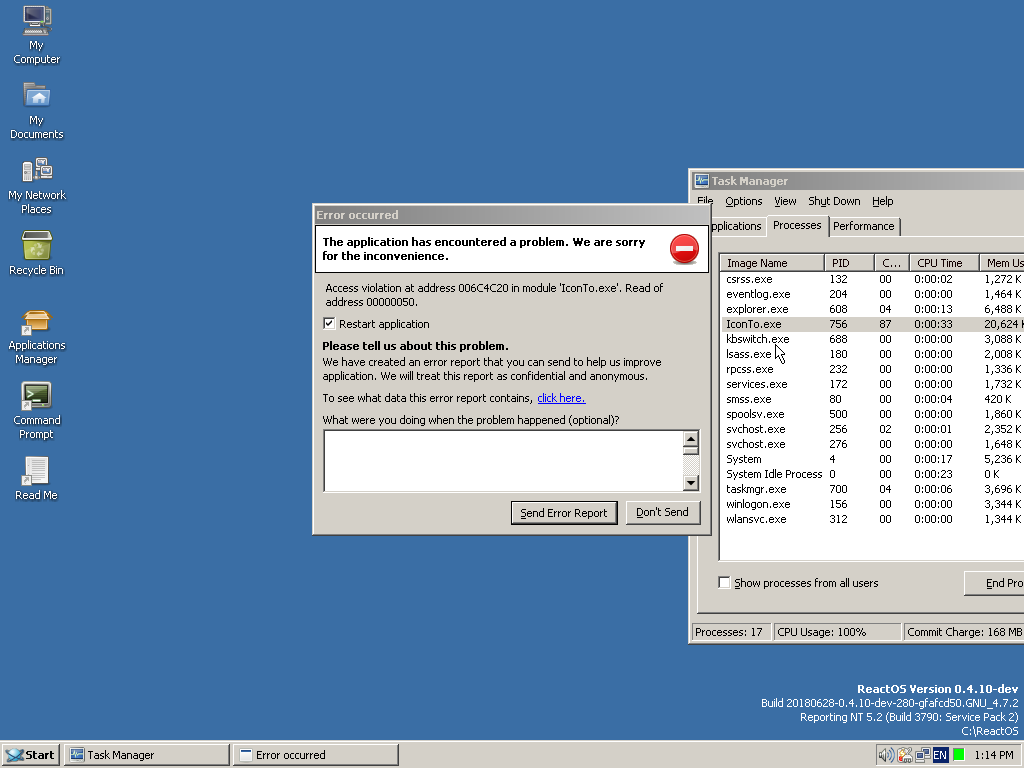
Task: Open the Help menu in Task Manager
Action: tap(882, 201)
